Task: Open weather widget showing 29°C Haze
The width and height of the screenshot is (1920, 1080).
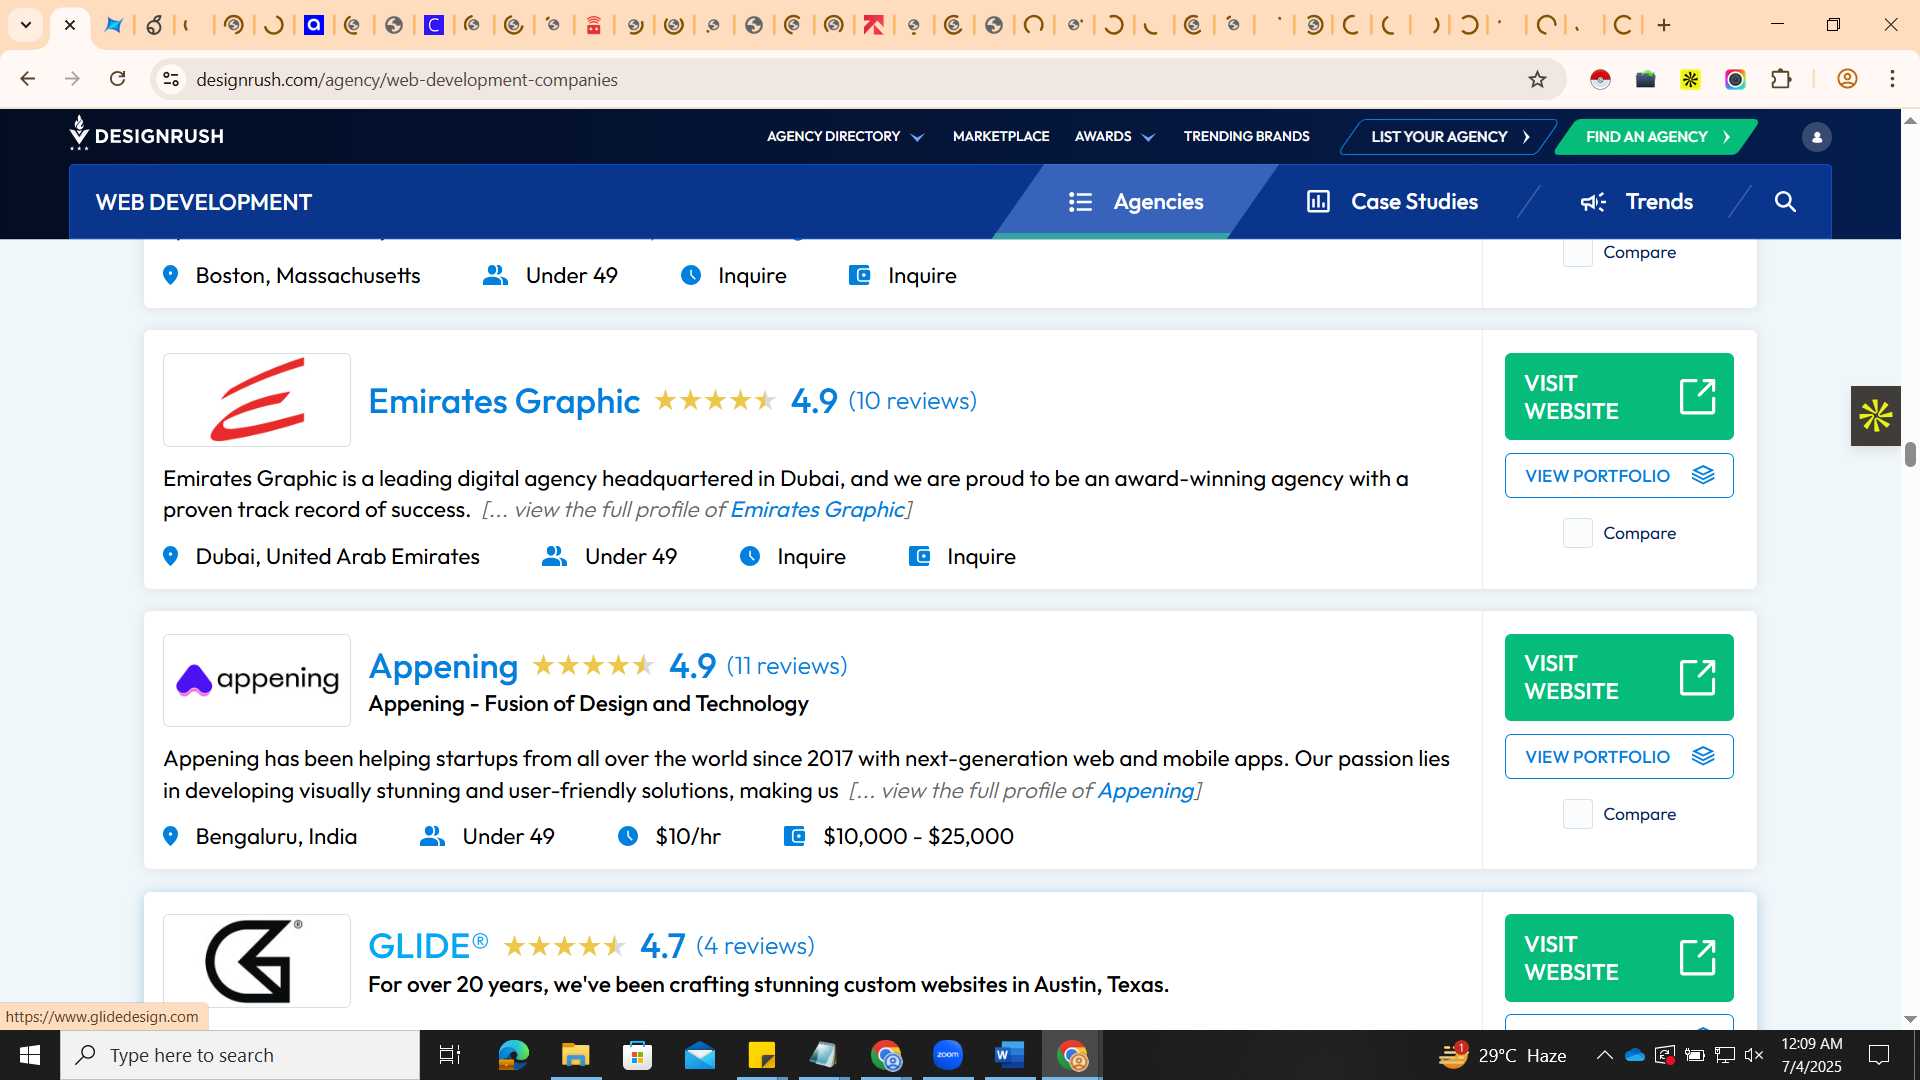Action: [x=1503, y=1055]
